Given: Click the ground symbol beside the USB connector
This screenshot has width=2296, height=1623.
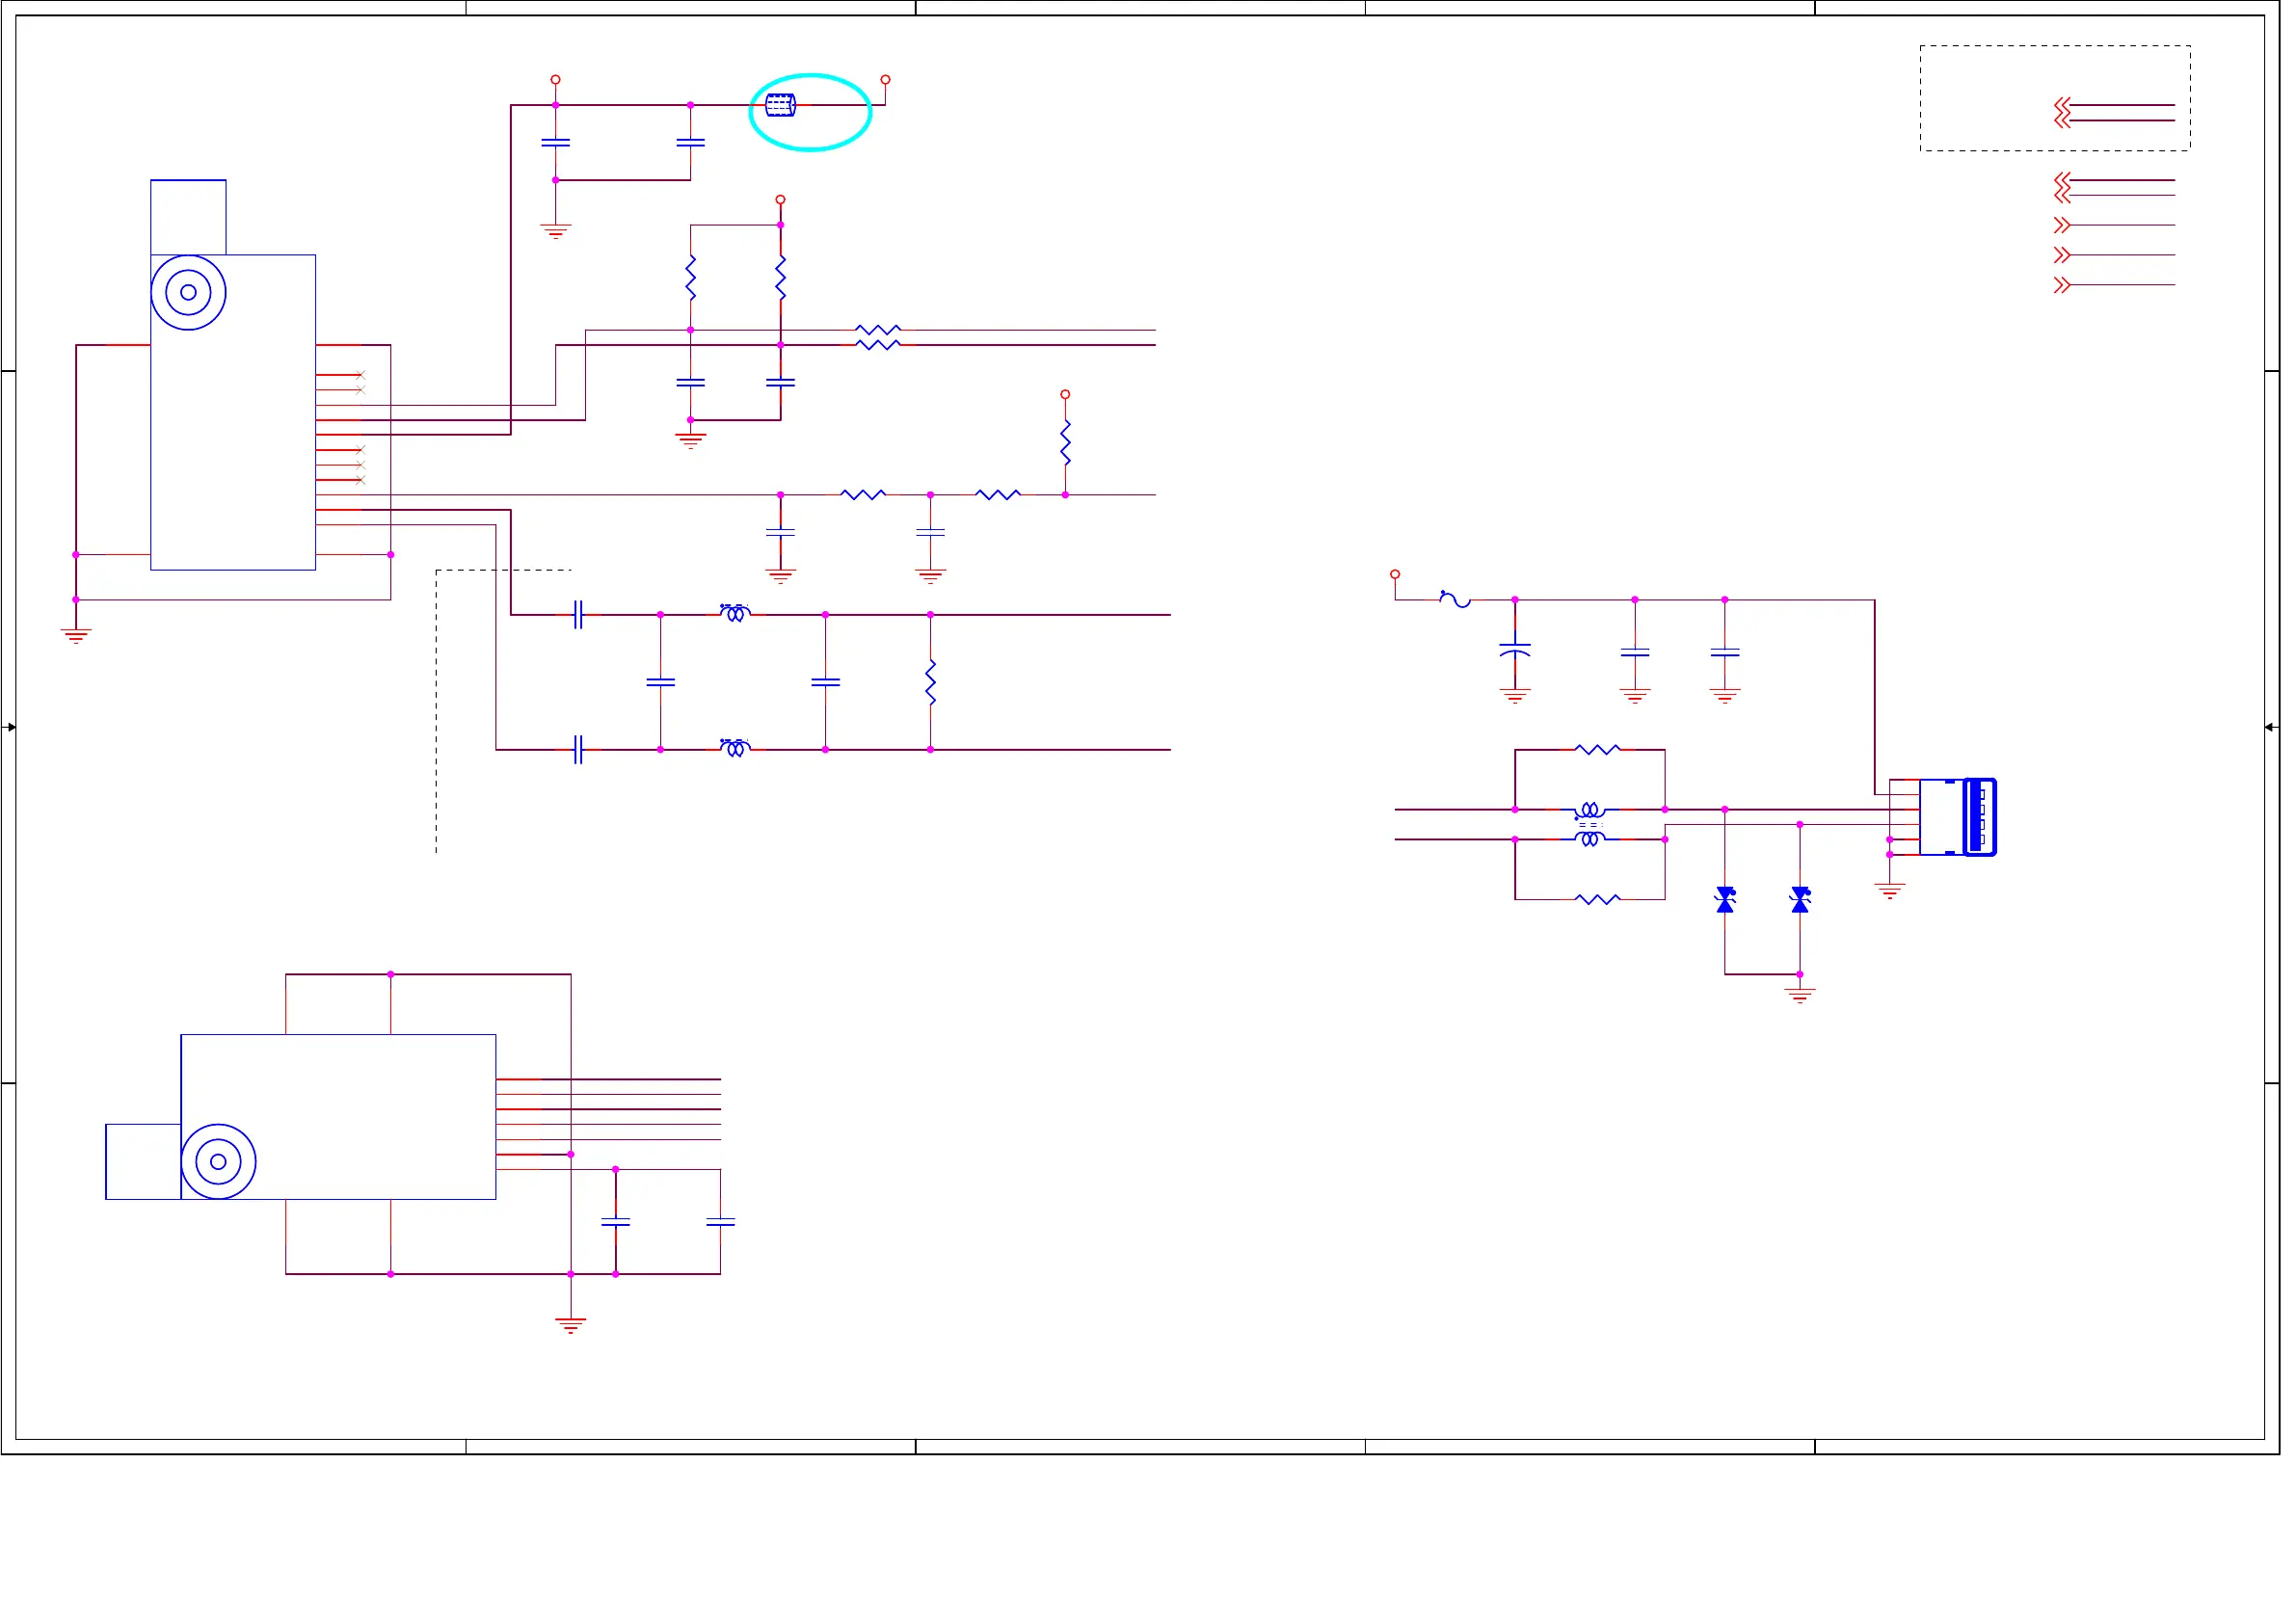Looking at the screenshot, I should 1890,890.
